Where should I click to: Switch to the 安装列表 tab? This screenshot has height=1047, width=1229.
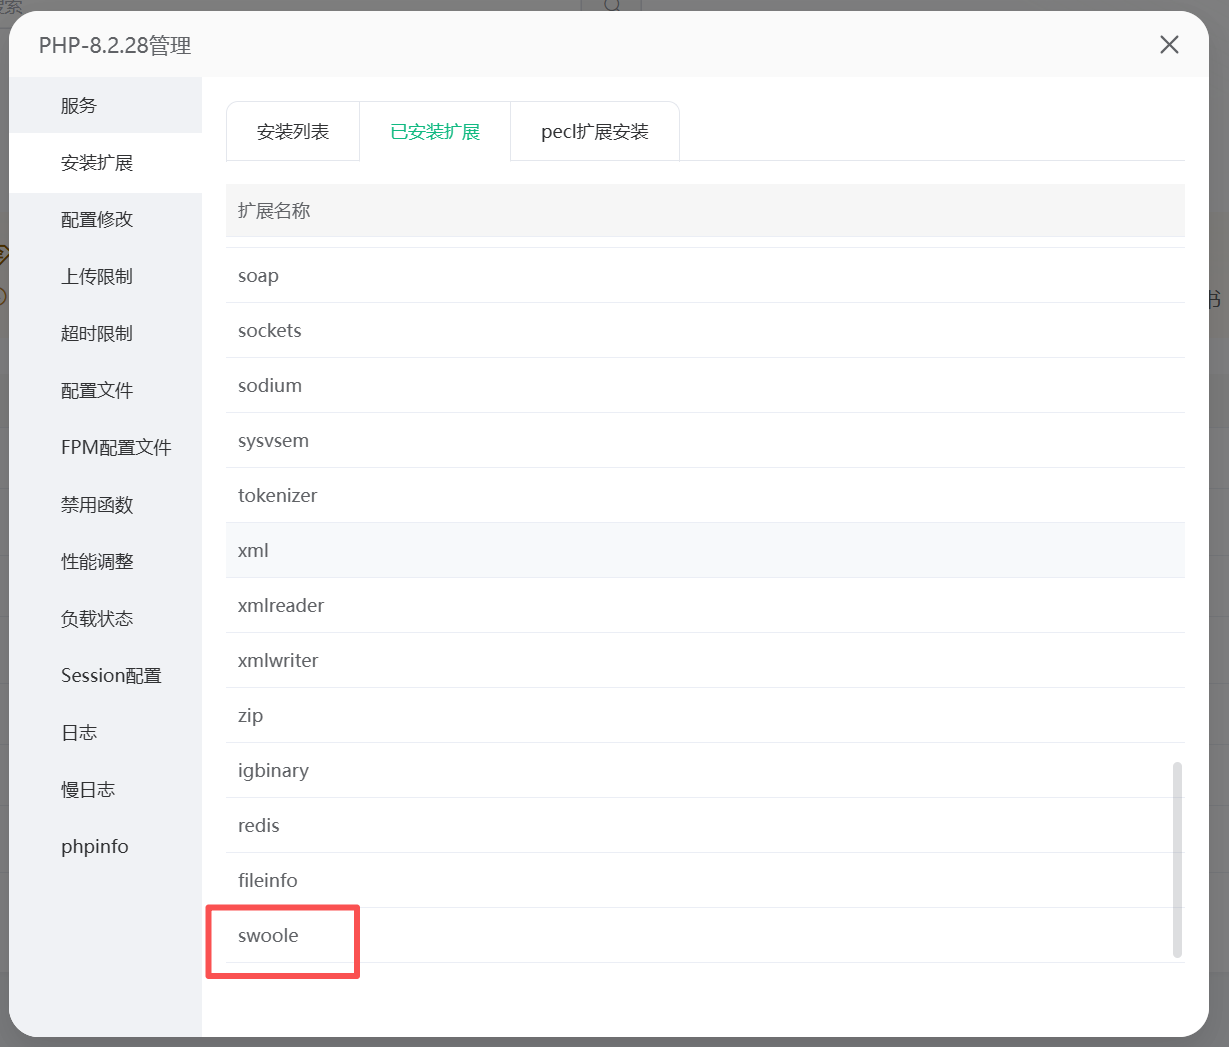tap(293, 132)
